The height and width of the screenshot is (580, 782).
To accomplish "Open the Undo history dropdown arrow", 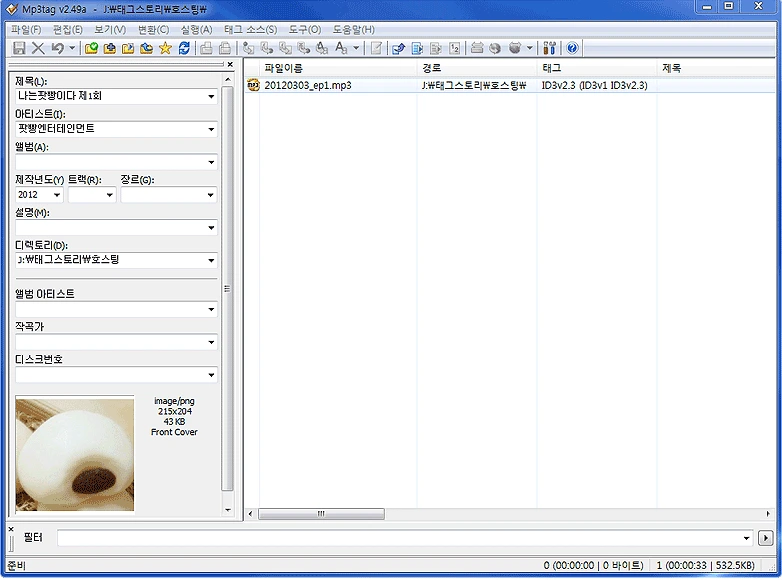I will click(x=72, y=48).
